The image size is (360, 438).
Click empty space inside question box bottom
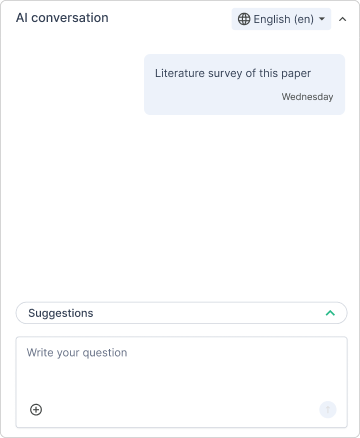point(180,409)
